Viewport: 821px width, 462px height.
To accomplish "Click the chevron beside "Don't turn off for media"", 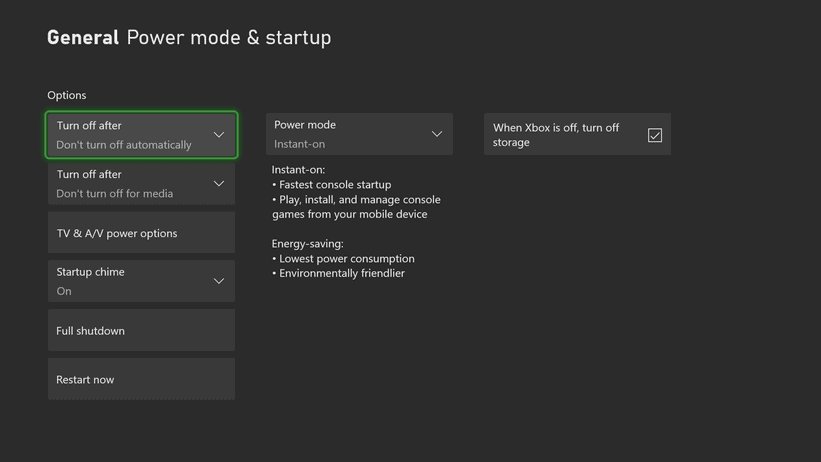I will click(x=218, y=184).
